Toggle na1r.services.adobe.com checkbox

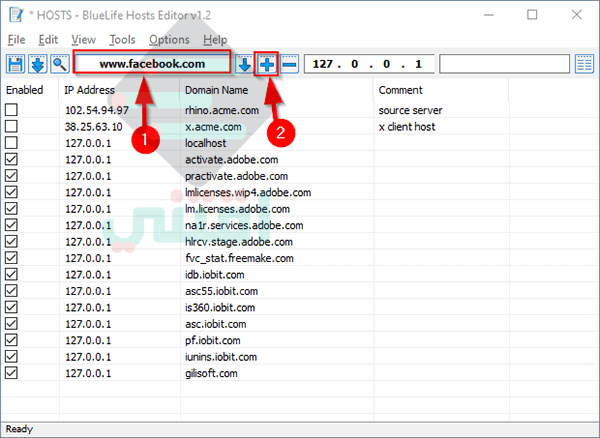(11, 225)
